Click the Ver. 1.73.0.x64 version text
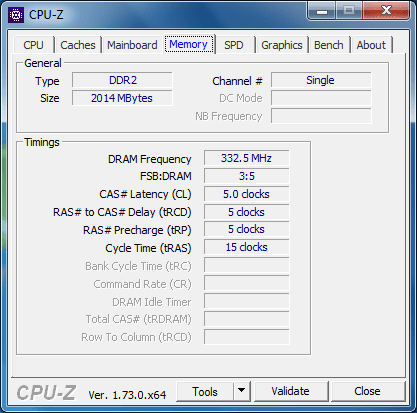The height and width of the screenshot is (413, 417). [127, 395]
